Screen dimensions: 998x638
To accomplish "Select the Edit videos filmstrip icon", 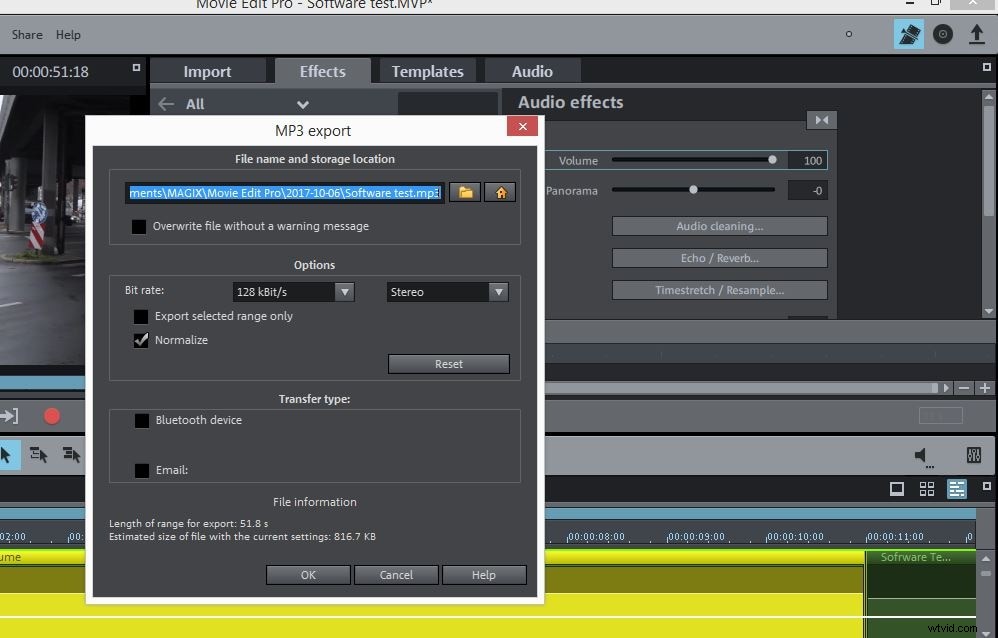I will 909,34.
